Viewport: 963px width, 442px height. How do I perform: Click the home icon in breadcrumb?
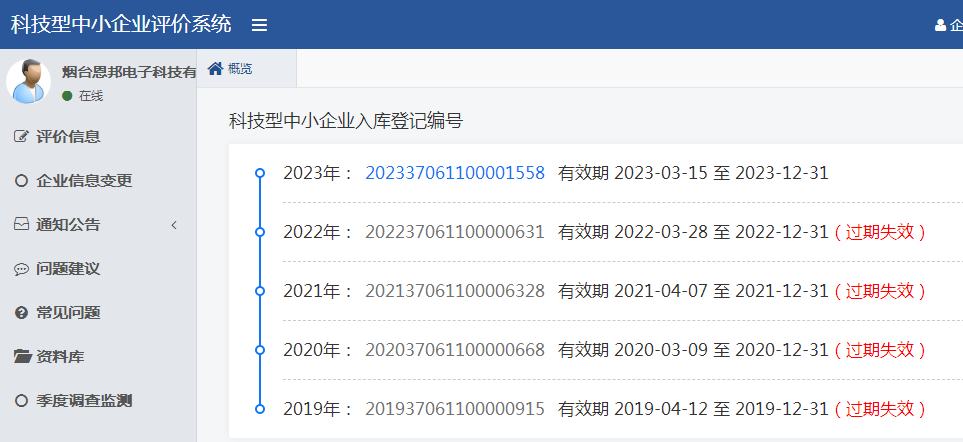pos(215,68)
